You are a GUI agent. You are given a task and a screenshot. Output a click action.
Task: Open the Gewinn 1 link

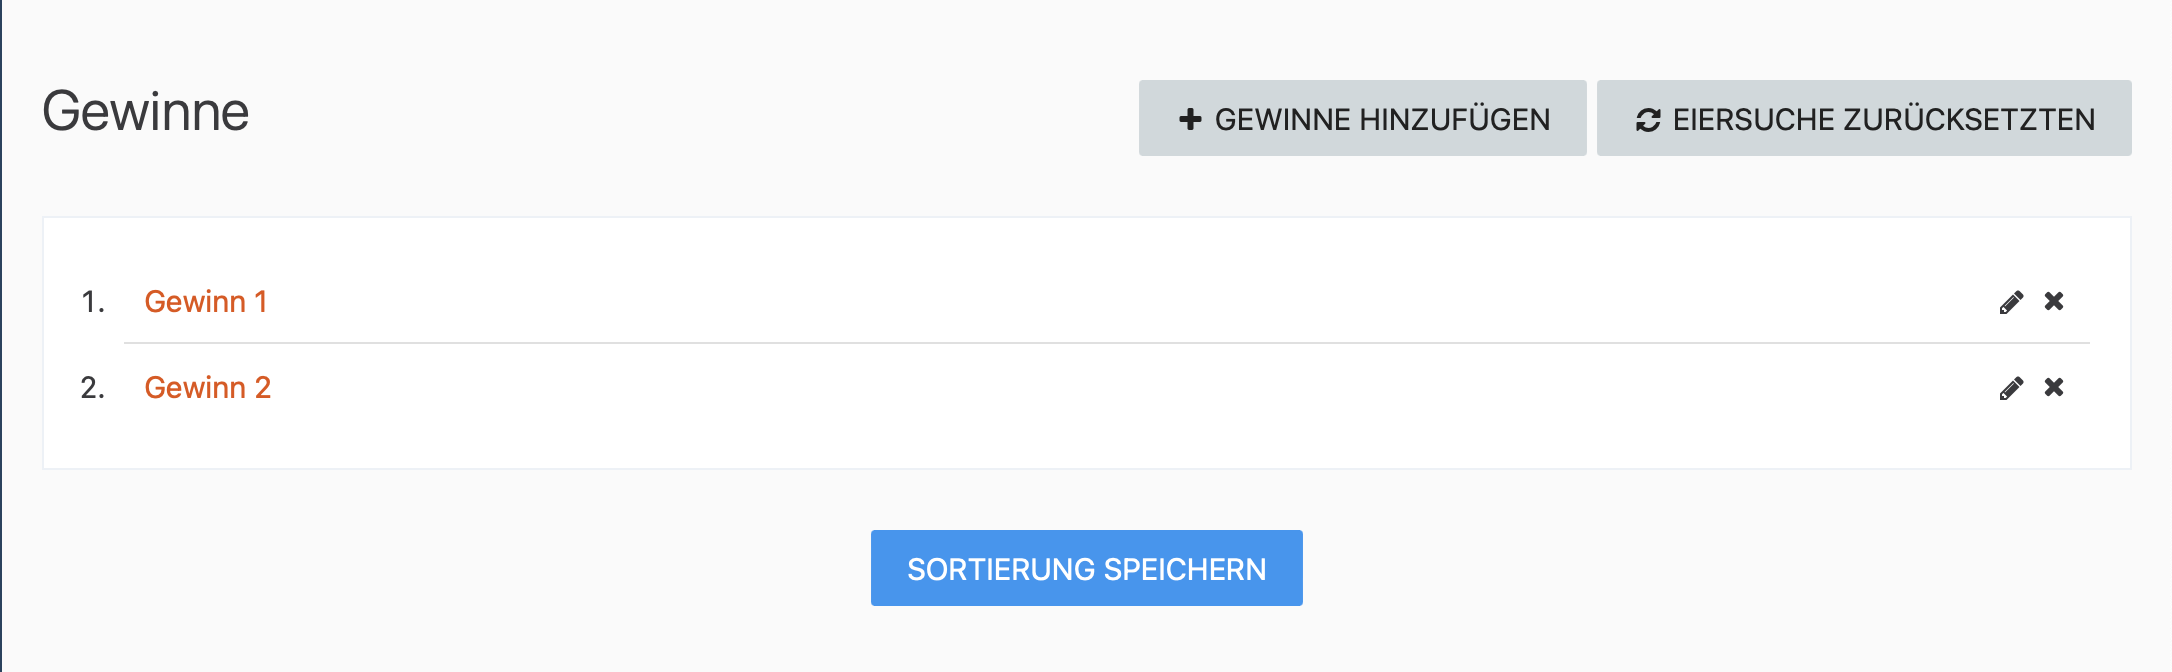click(206, 301)
